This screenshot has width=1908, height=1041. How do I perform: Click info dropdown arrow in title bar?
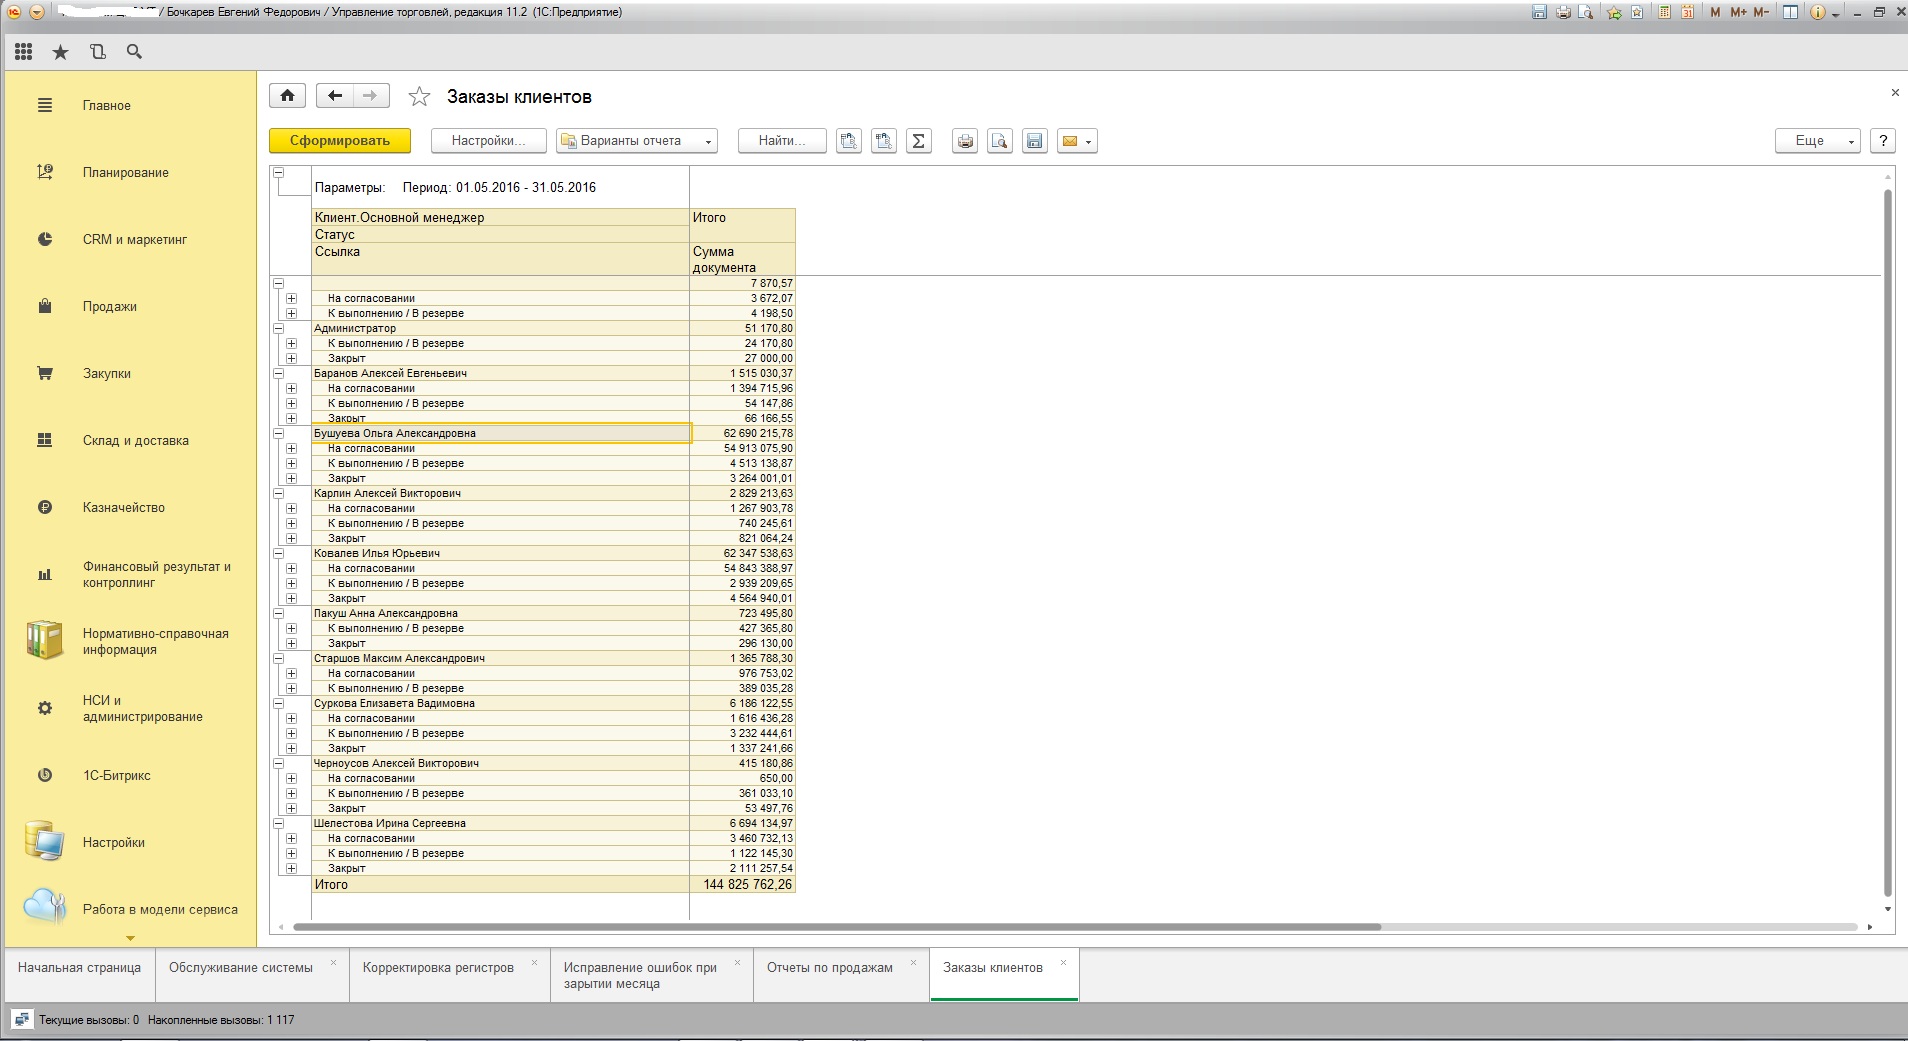point(1836,13)
